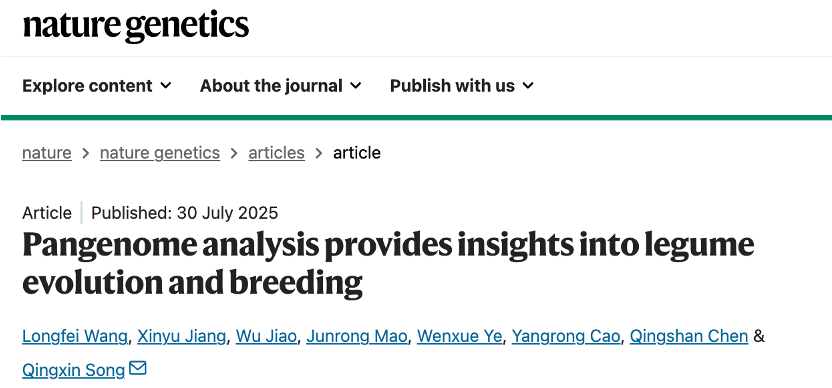Go to the articles breadcrumb link
Screen dimensions: 832x388
pos(276,153)
